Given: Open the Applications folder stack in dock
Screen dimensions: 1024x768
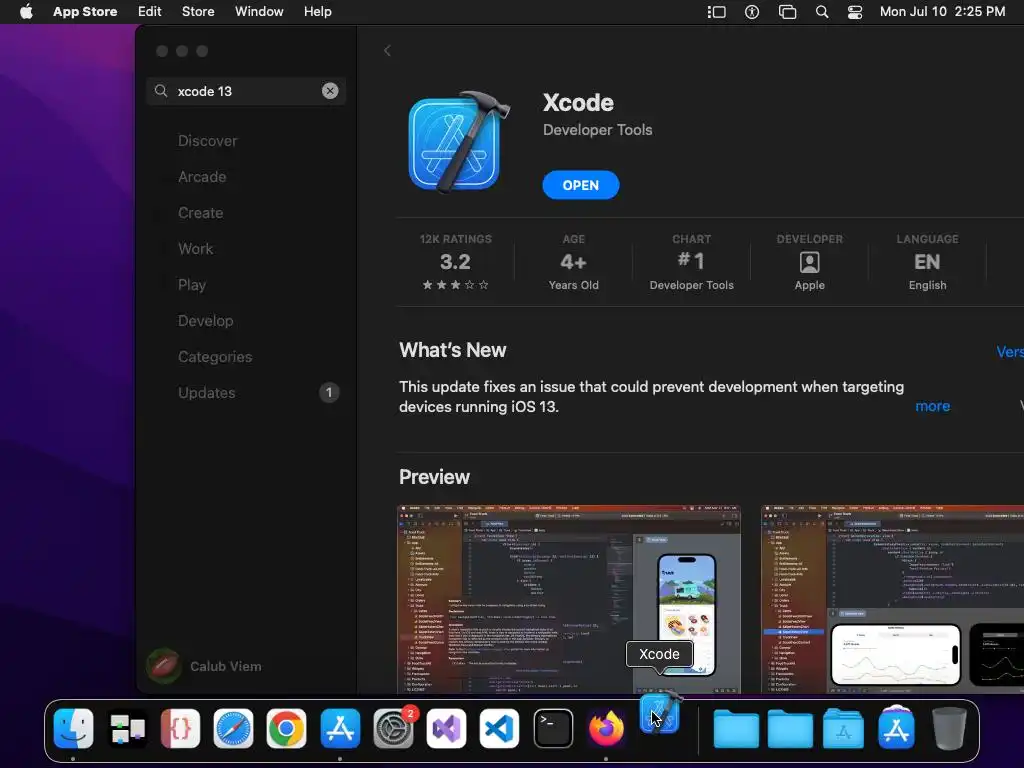Looking at the screenshot, I should point(843,728).
